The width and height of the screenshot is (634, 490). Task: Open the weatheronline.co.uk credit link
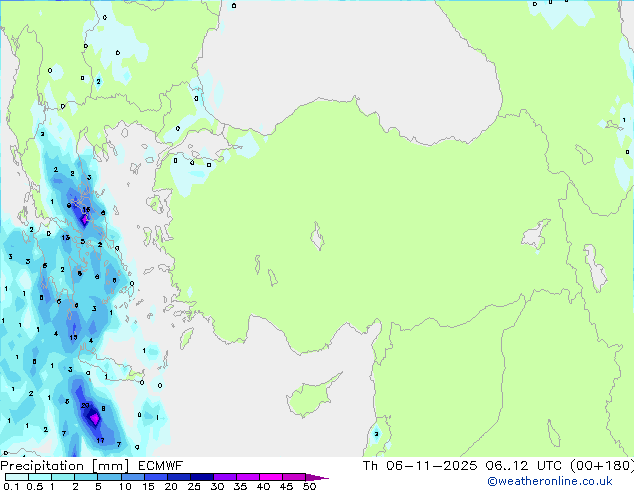(550, 481)
